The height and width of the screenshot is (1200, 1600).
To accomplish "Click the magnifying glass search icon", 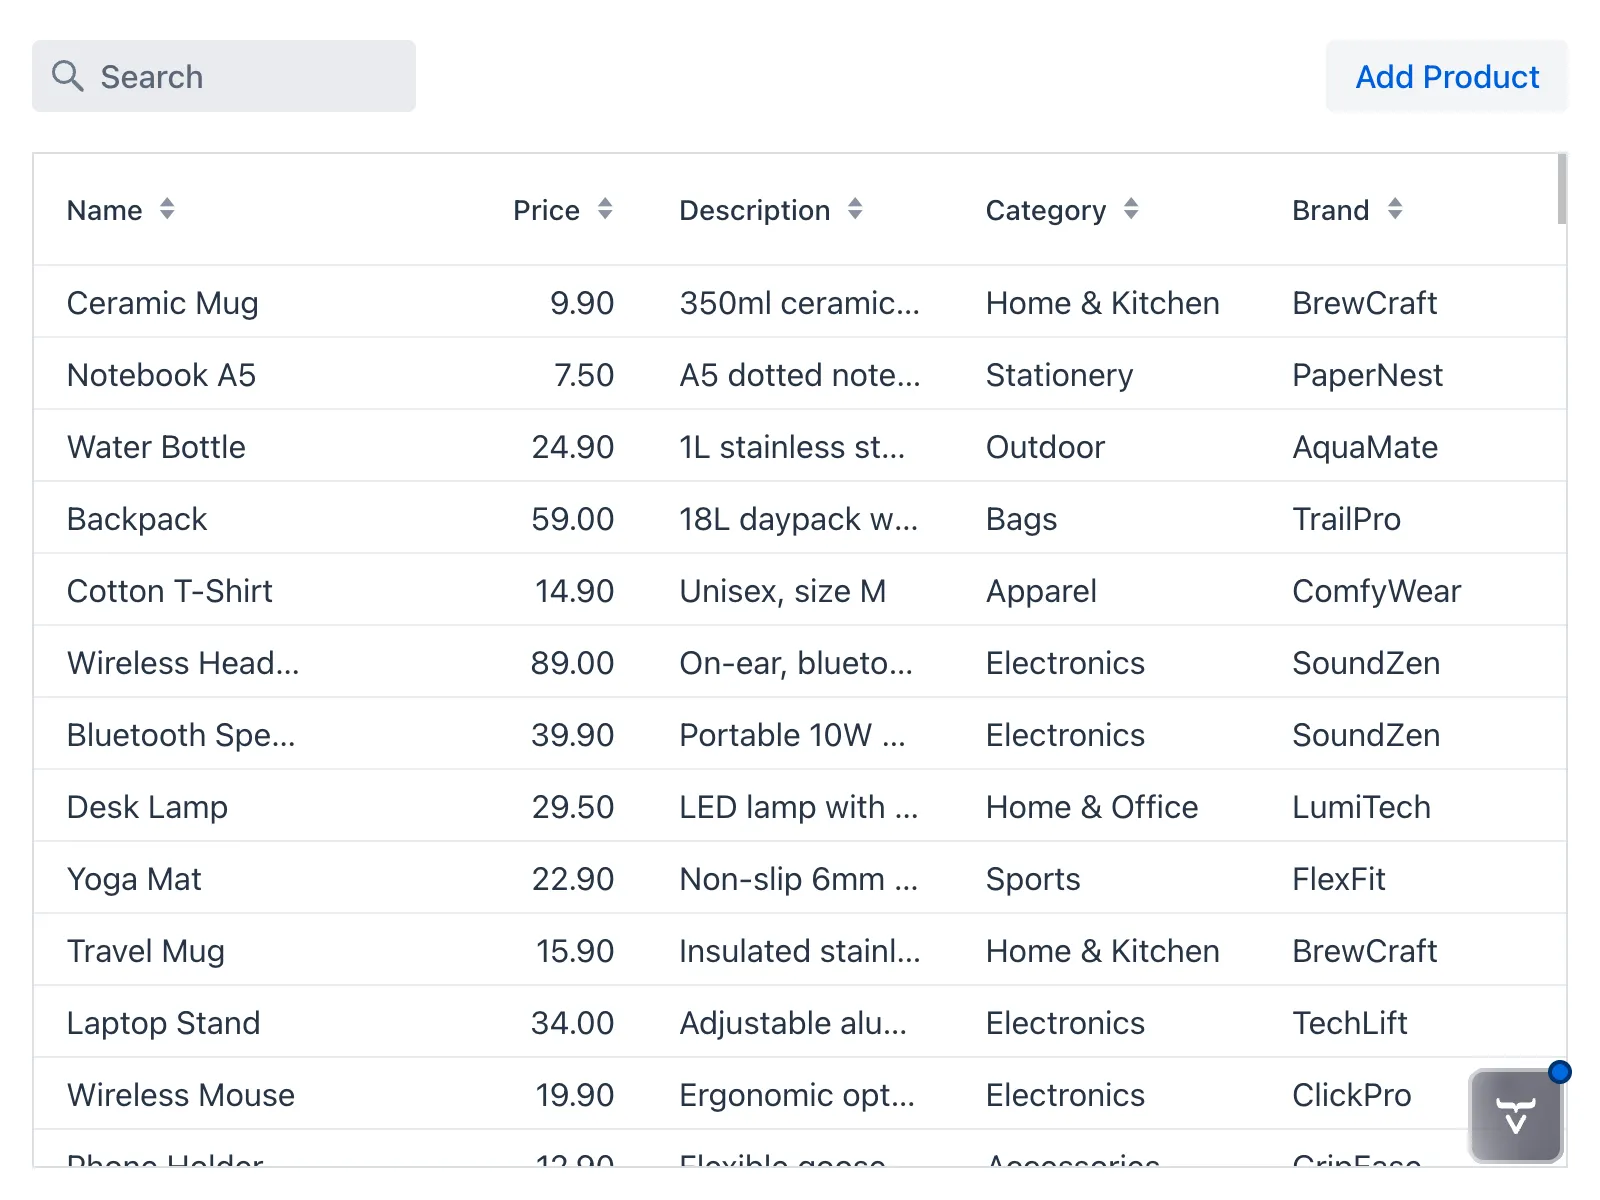I will coord(67,75).
